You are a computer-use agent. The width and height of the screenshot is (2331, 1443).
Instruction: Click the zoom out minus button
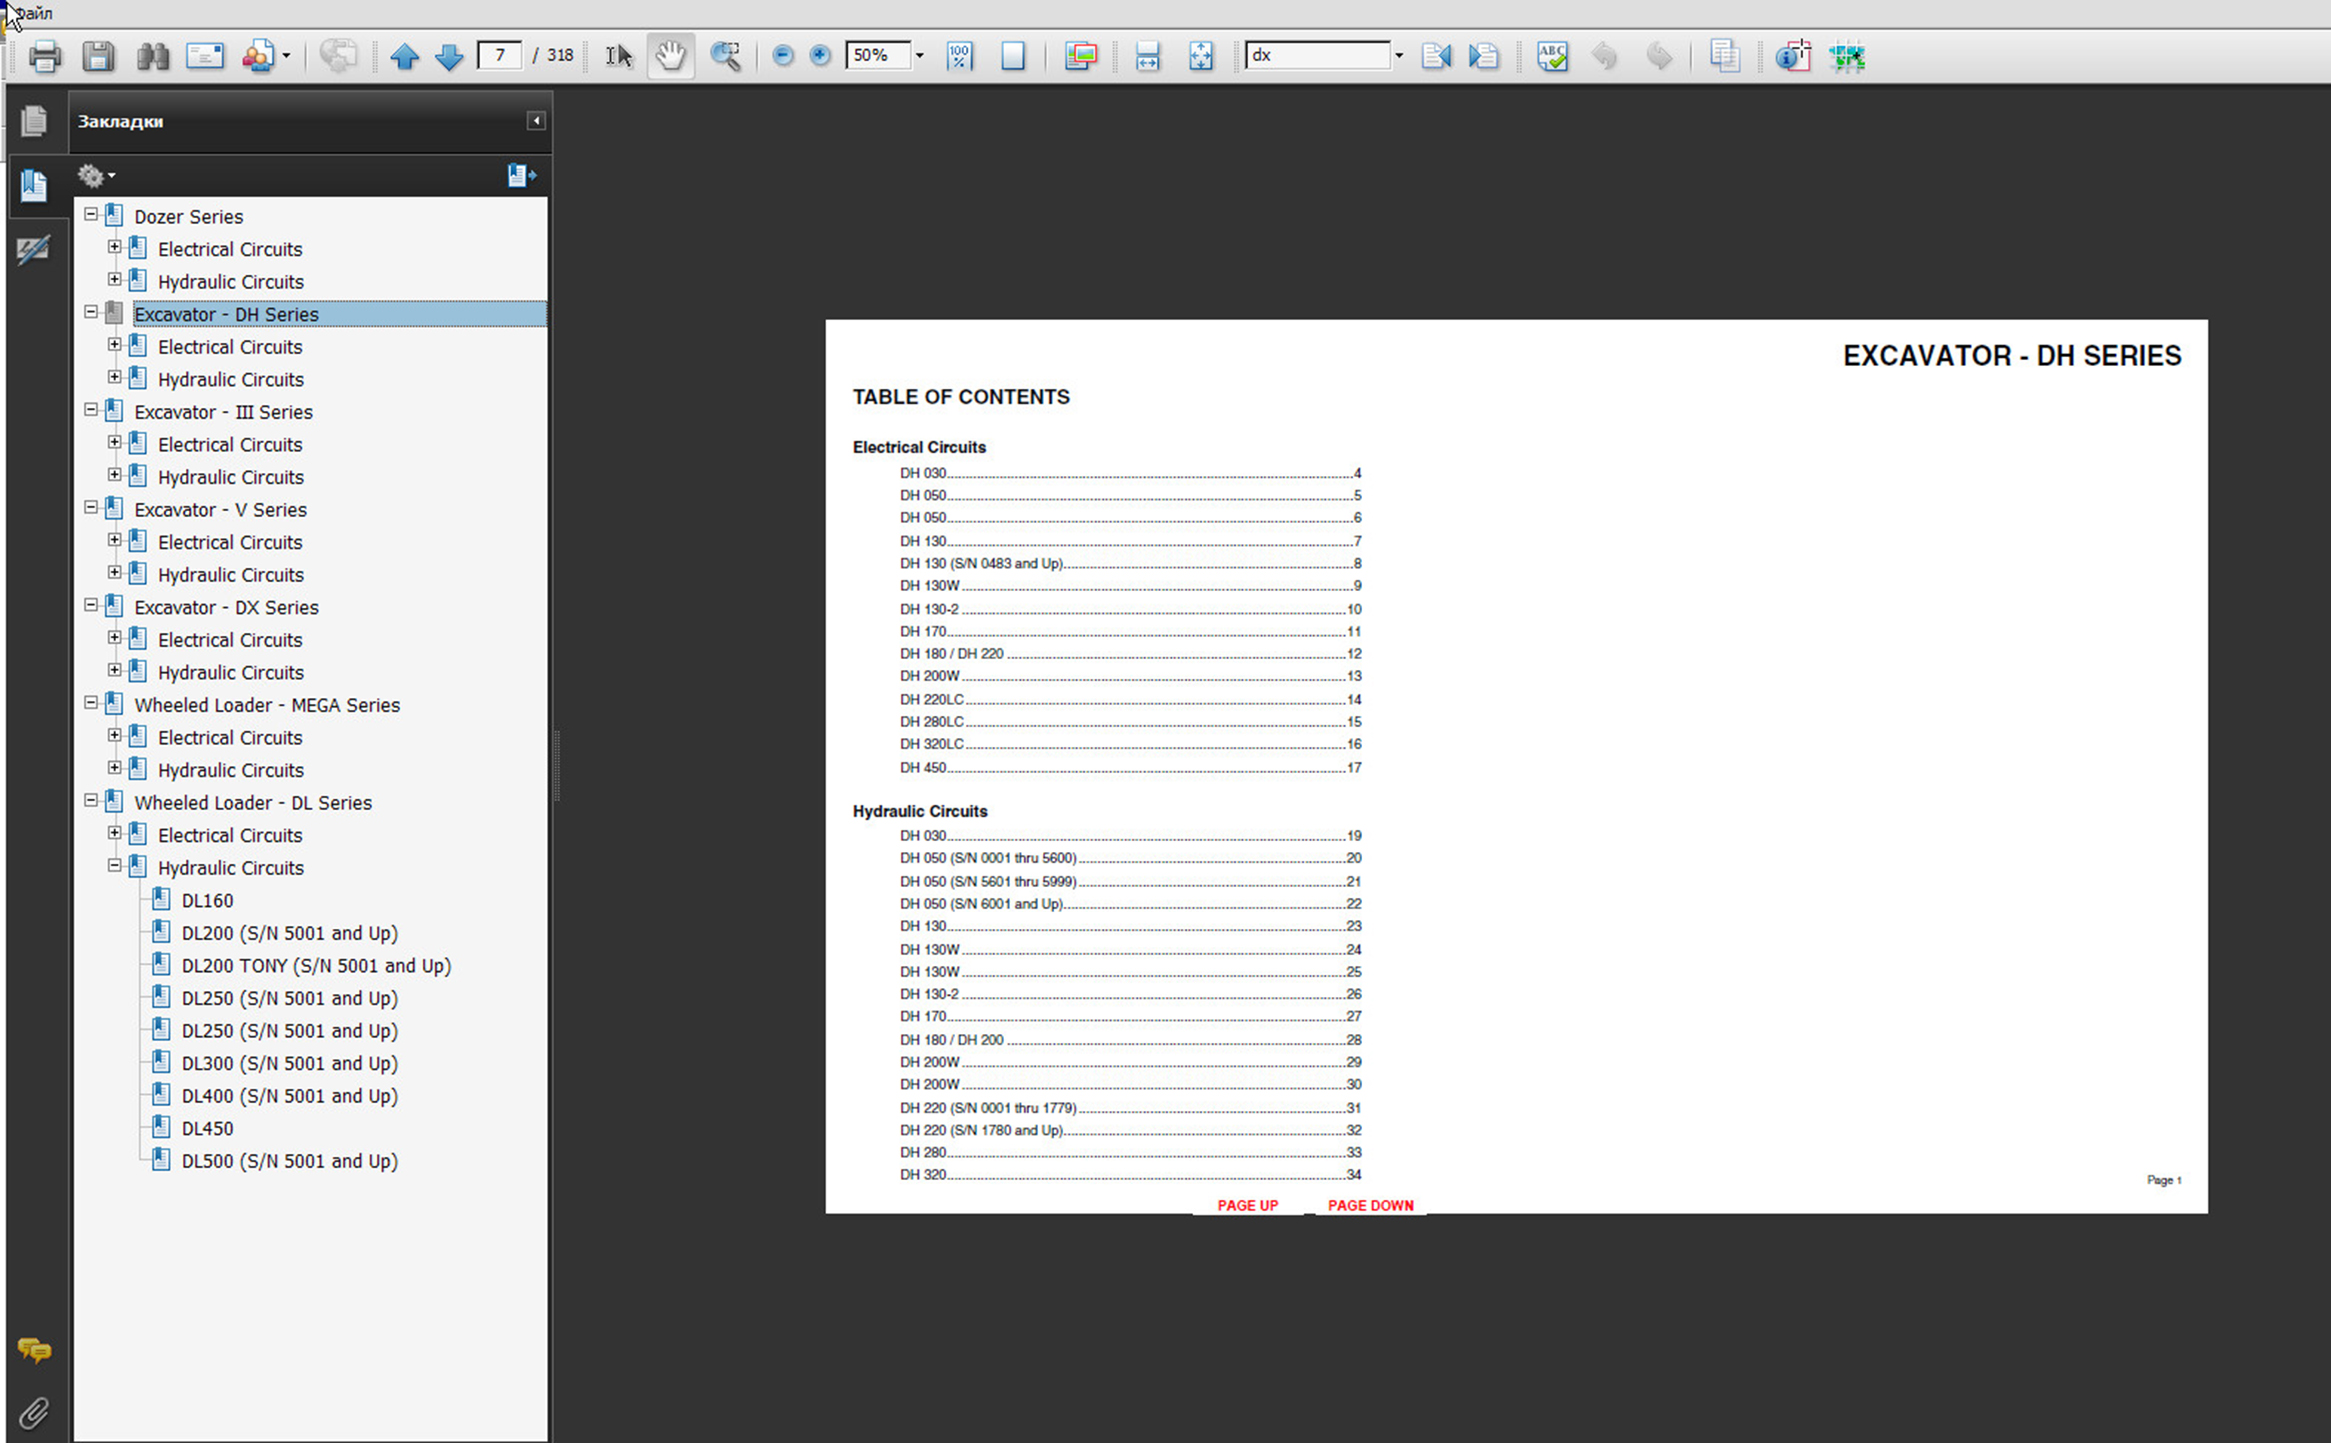pos(783,56)
